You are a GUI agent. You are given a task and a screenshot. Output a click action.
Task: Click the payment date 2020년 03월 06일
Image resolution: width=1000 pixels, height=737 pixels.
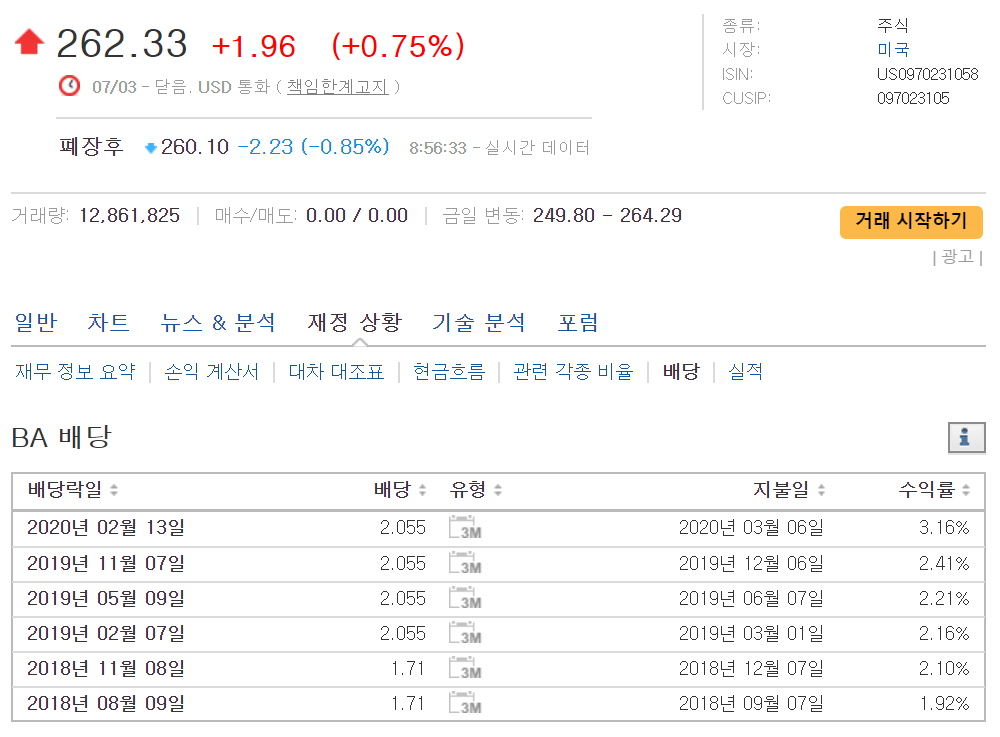coord(751,527)
